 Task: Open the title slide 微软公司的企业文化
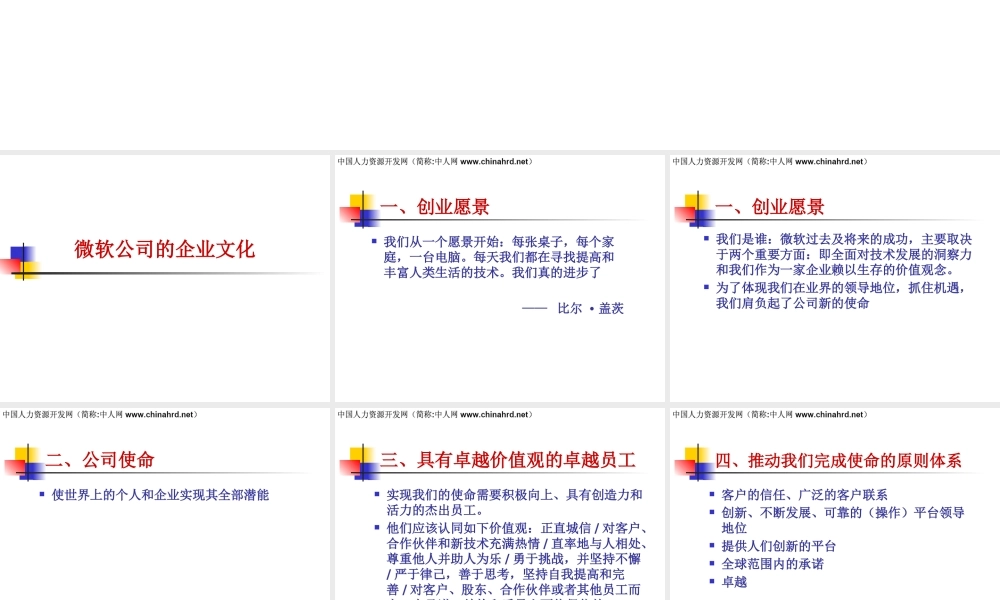(x=165, y=278)
